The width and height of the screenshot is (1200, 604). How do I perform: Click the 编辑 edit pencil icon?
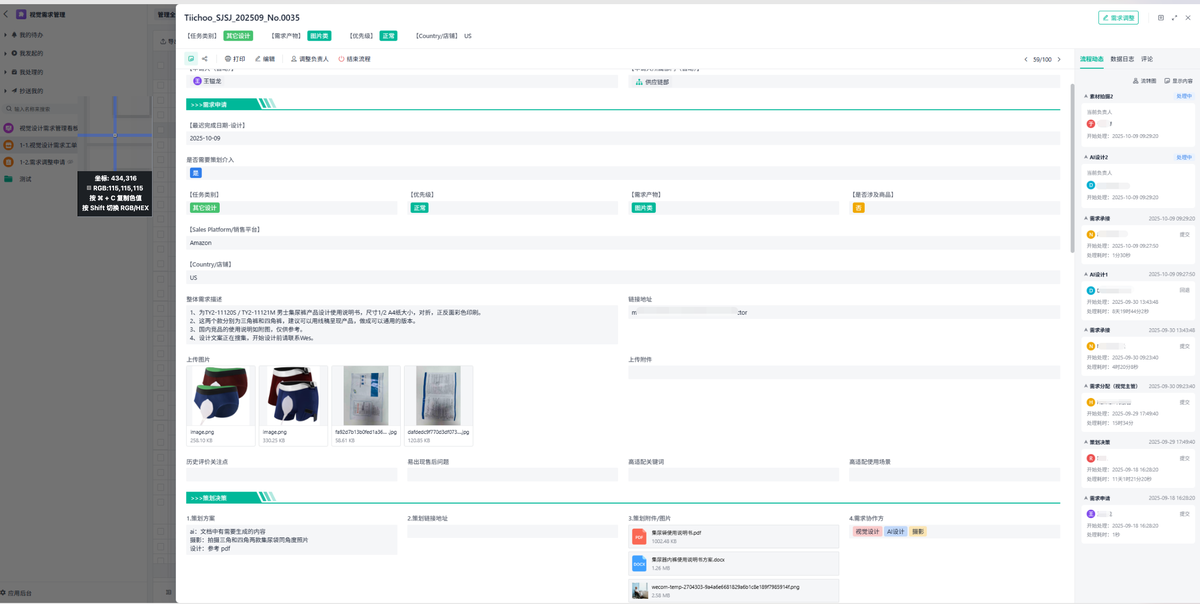point(258,59)
